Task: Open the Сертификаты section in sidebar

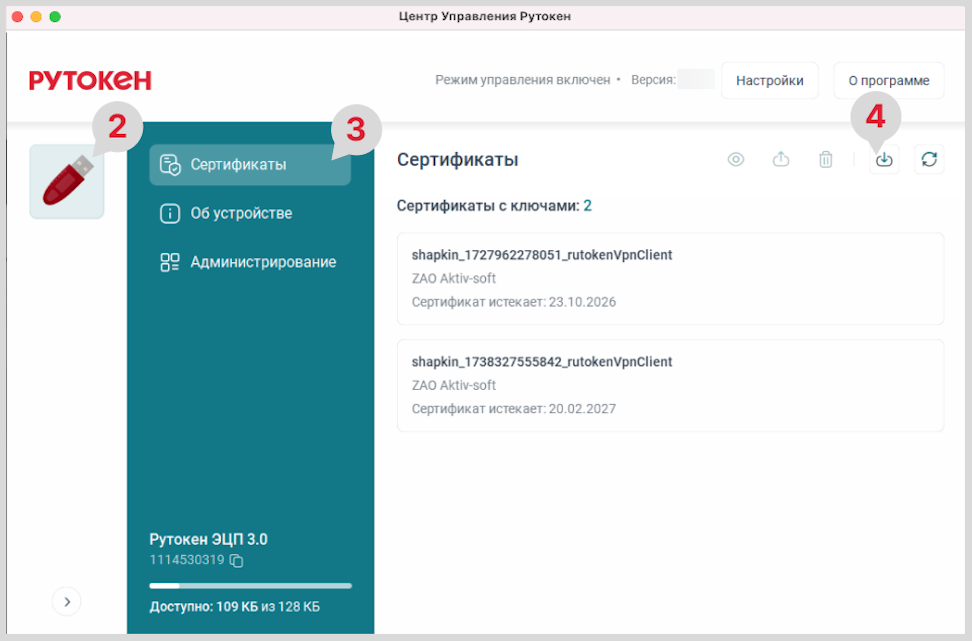Action: tap(250, 165)
